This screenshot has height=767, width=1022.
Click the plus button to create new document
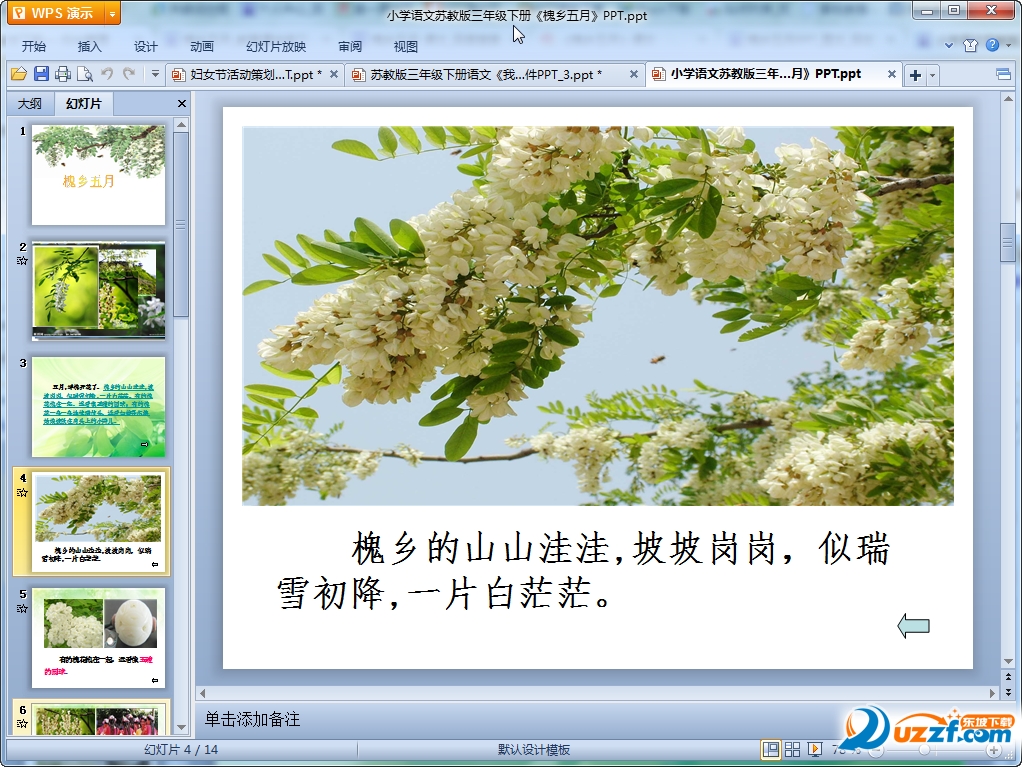pos(915,75)
